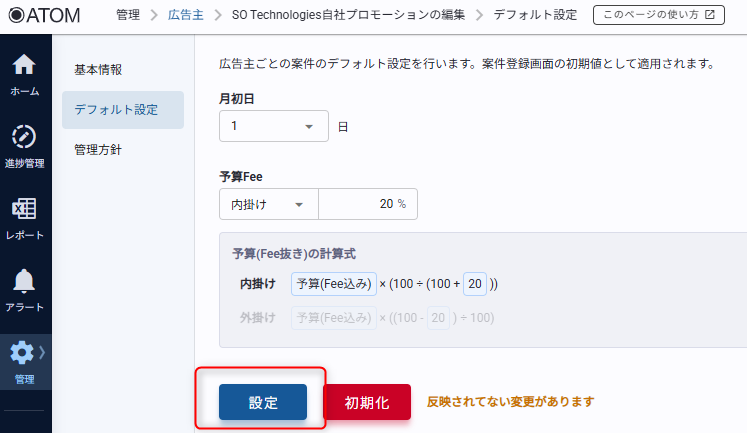
Task: Open the month start day (月初日) dropdown
Action: 273,127
